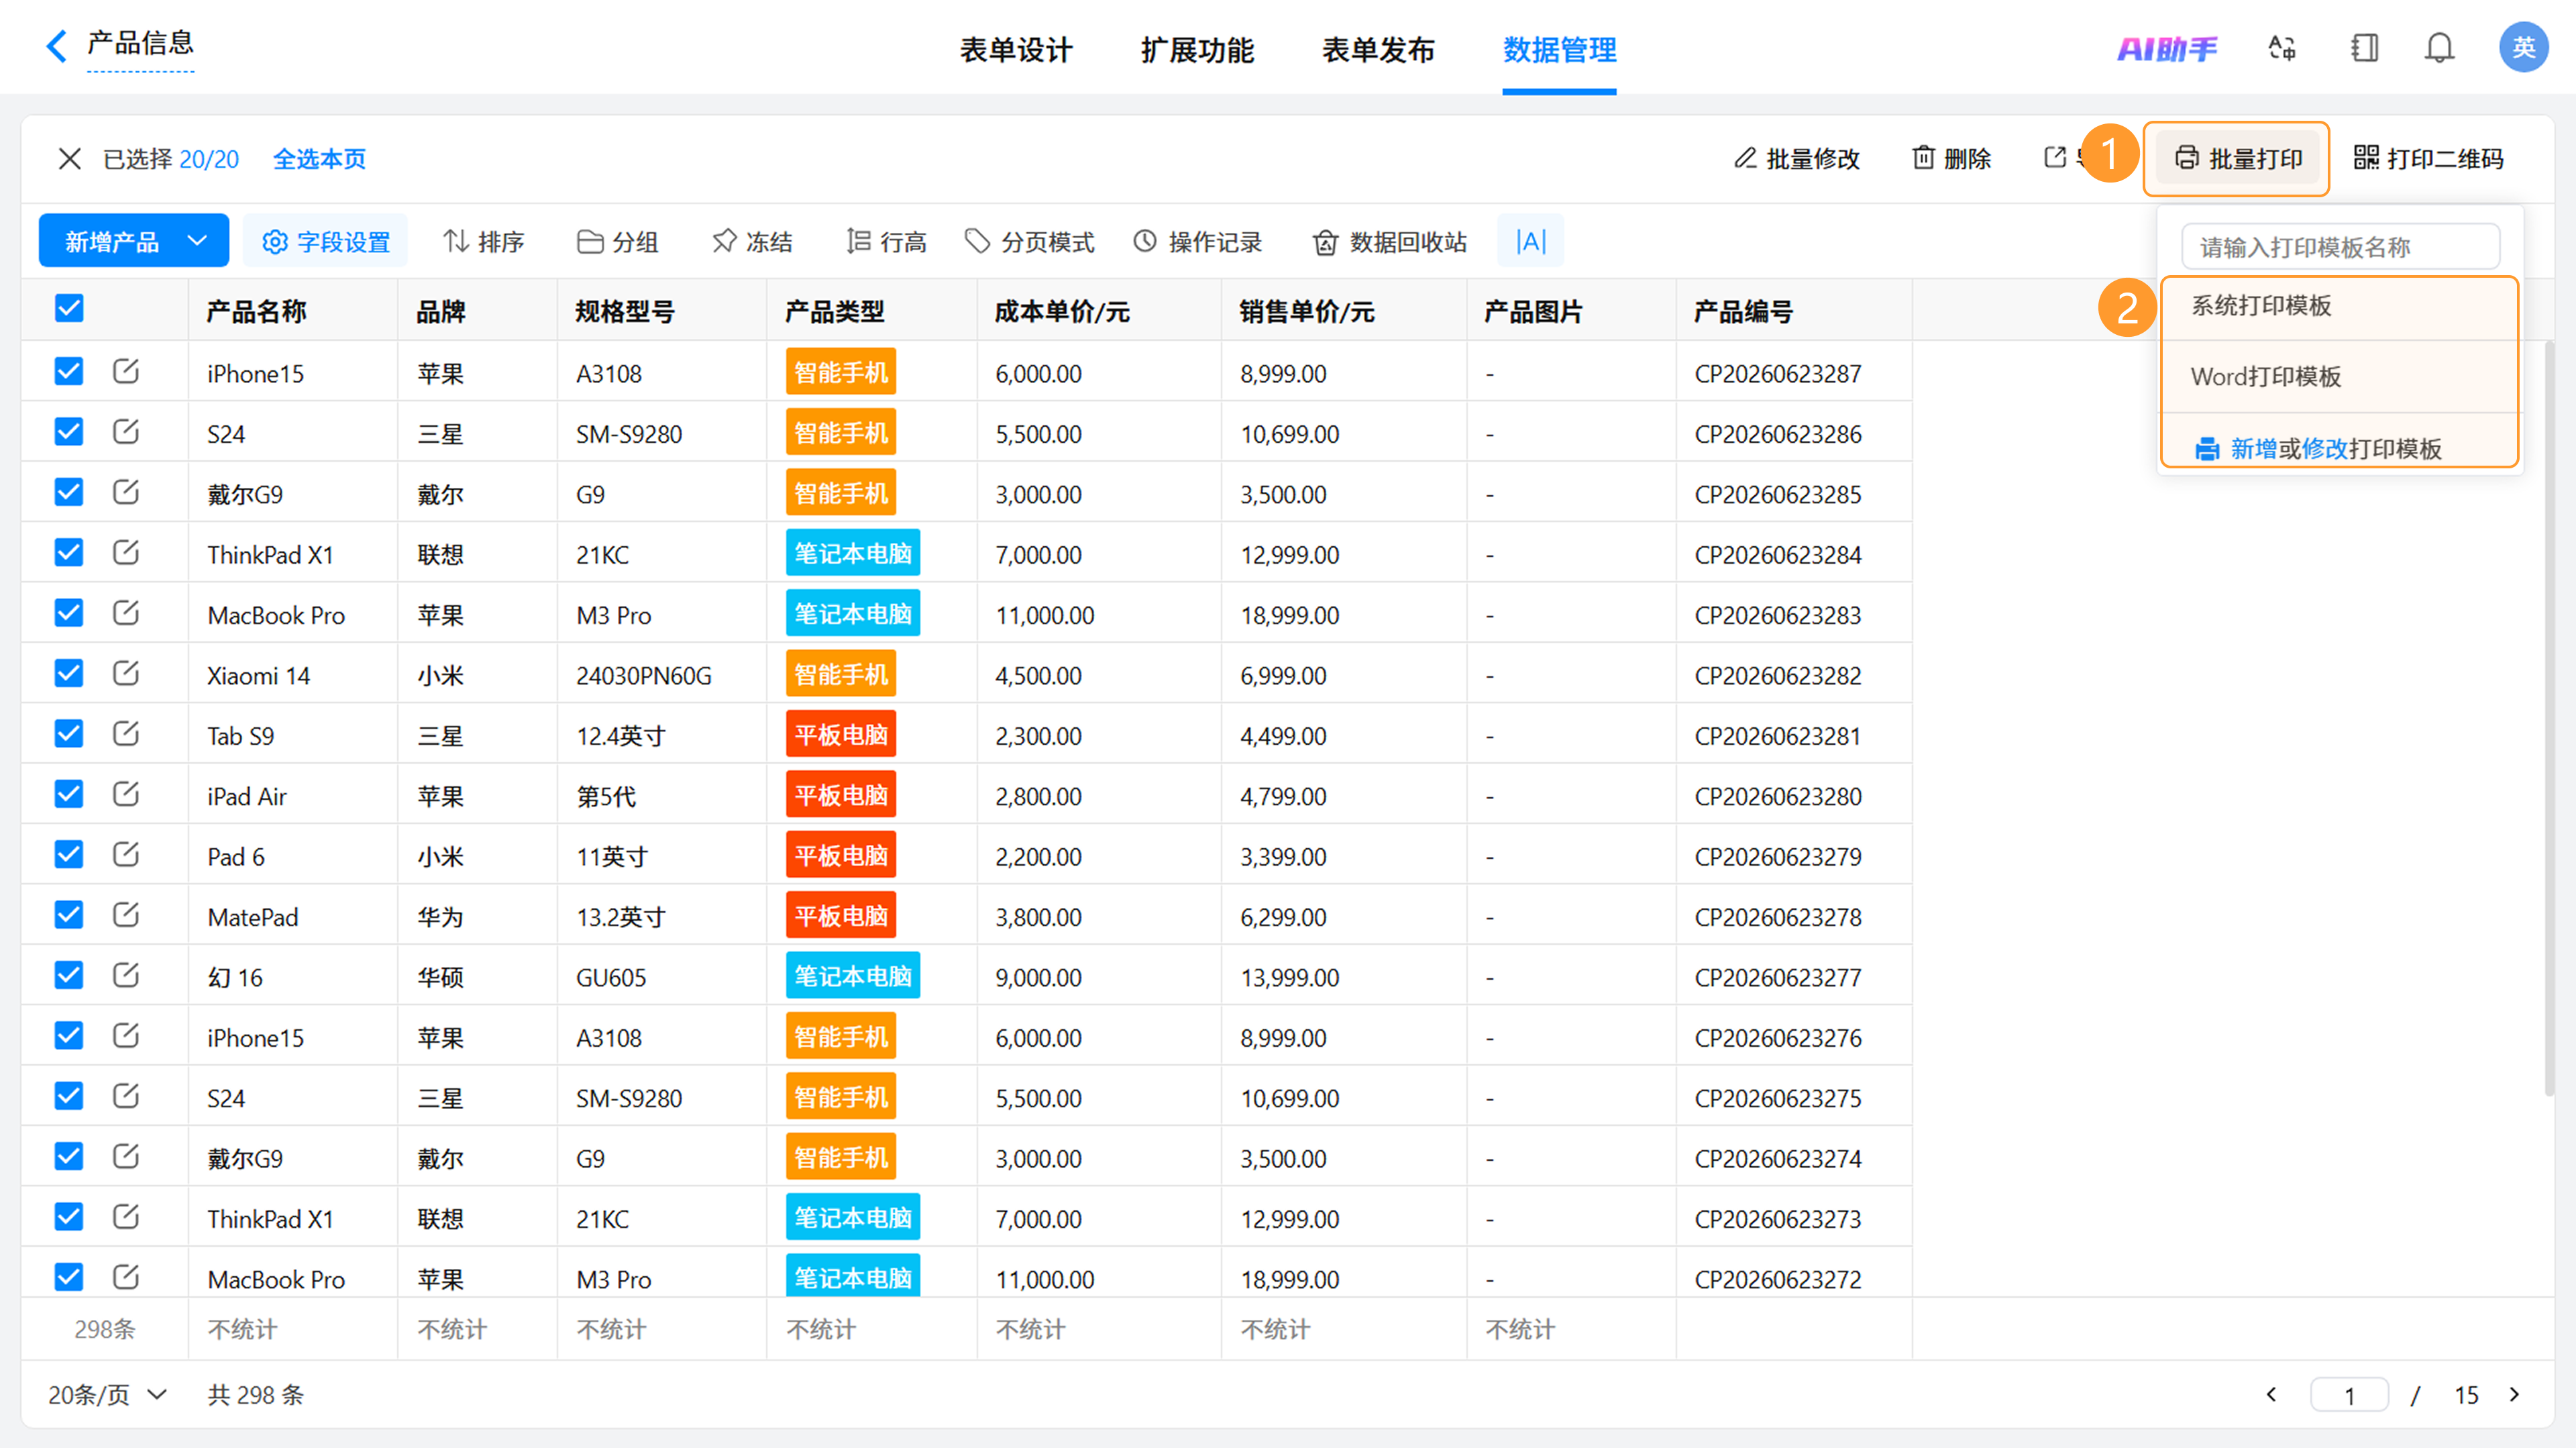2576x1448 pixels.
Task: Open 排序 sort options
Action: point(484,242)
